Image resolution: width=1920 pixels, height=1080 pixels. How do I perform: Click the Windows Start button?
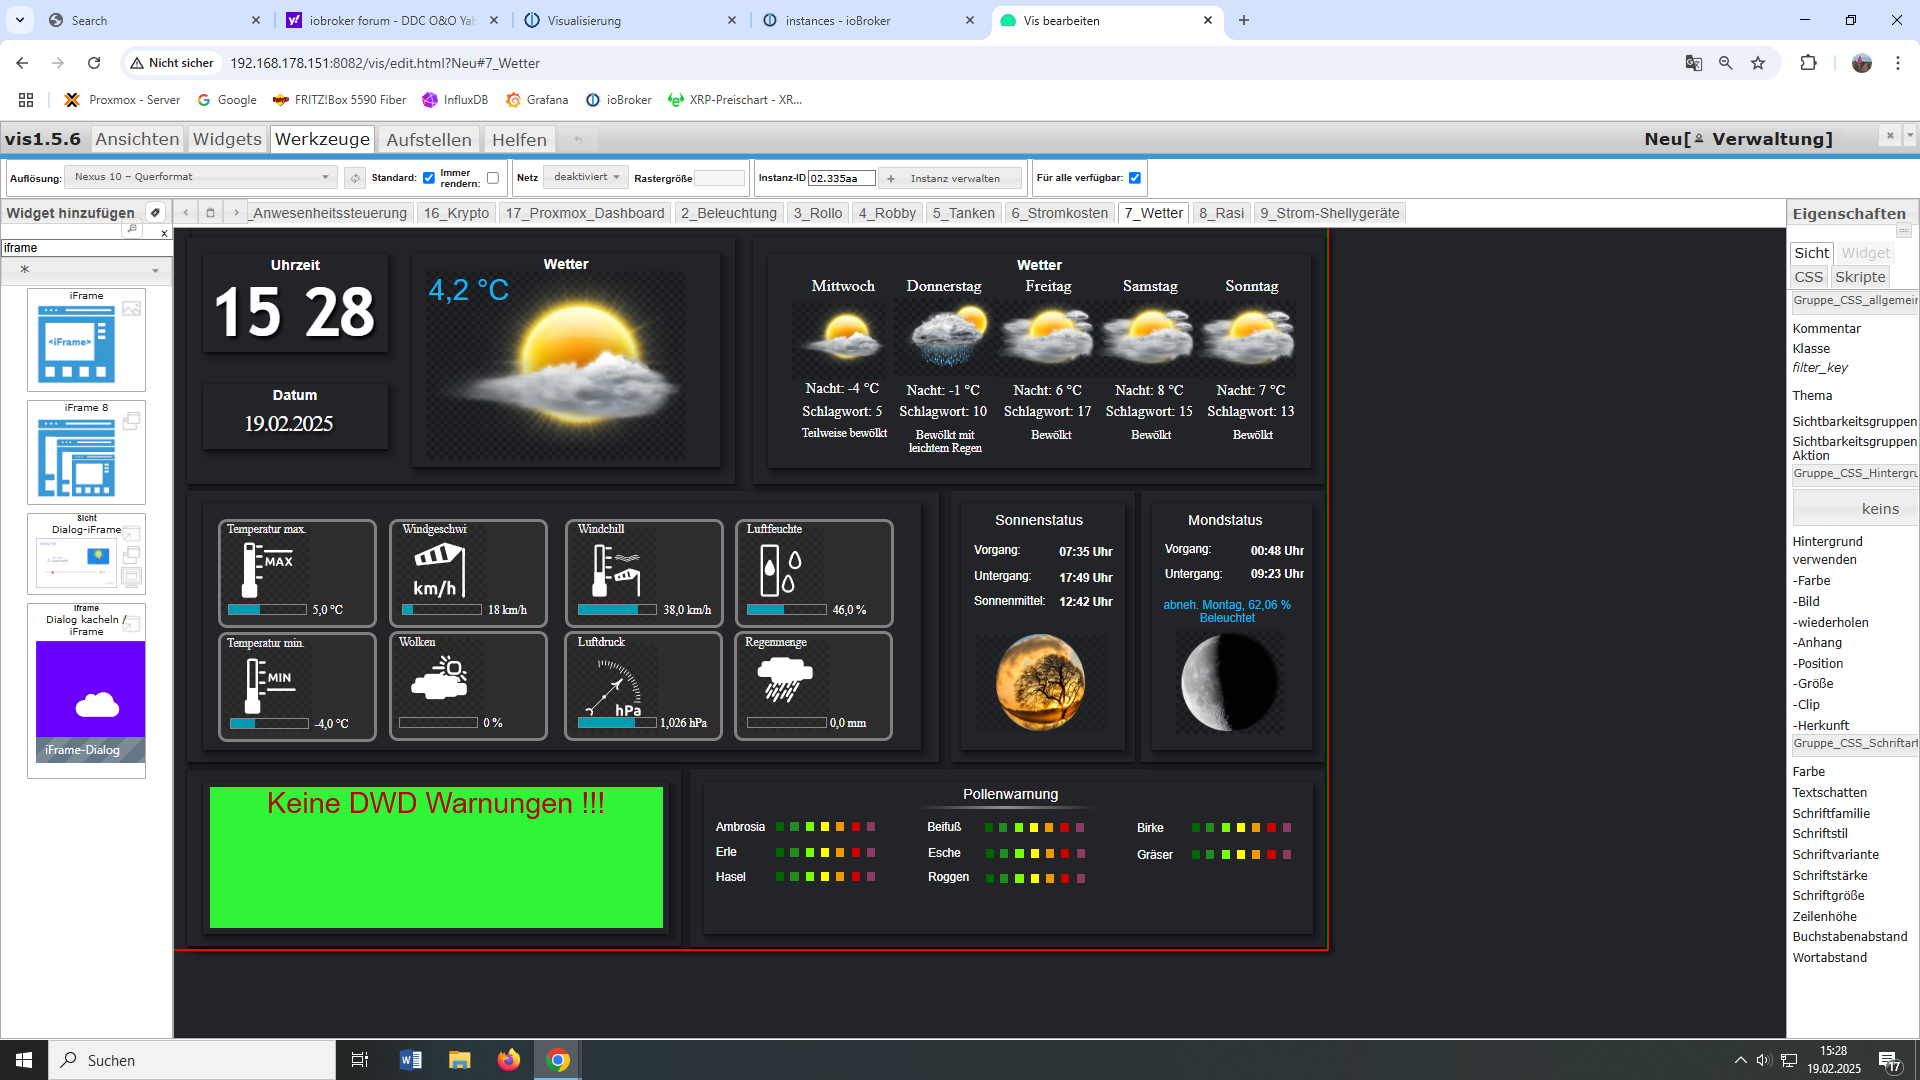point(24,1060)
